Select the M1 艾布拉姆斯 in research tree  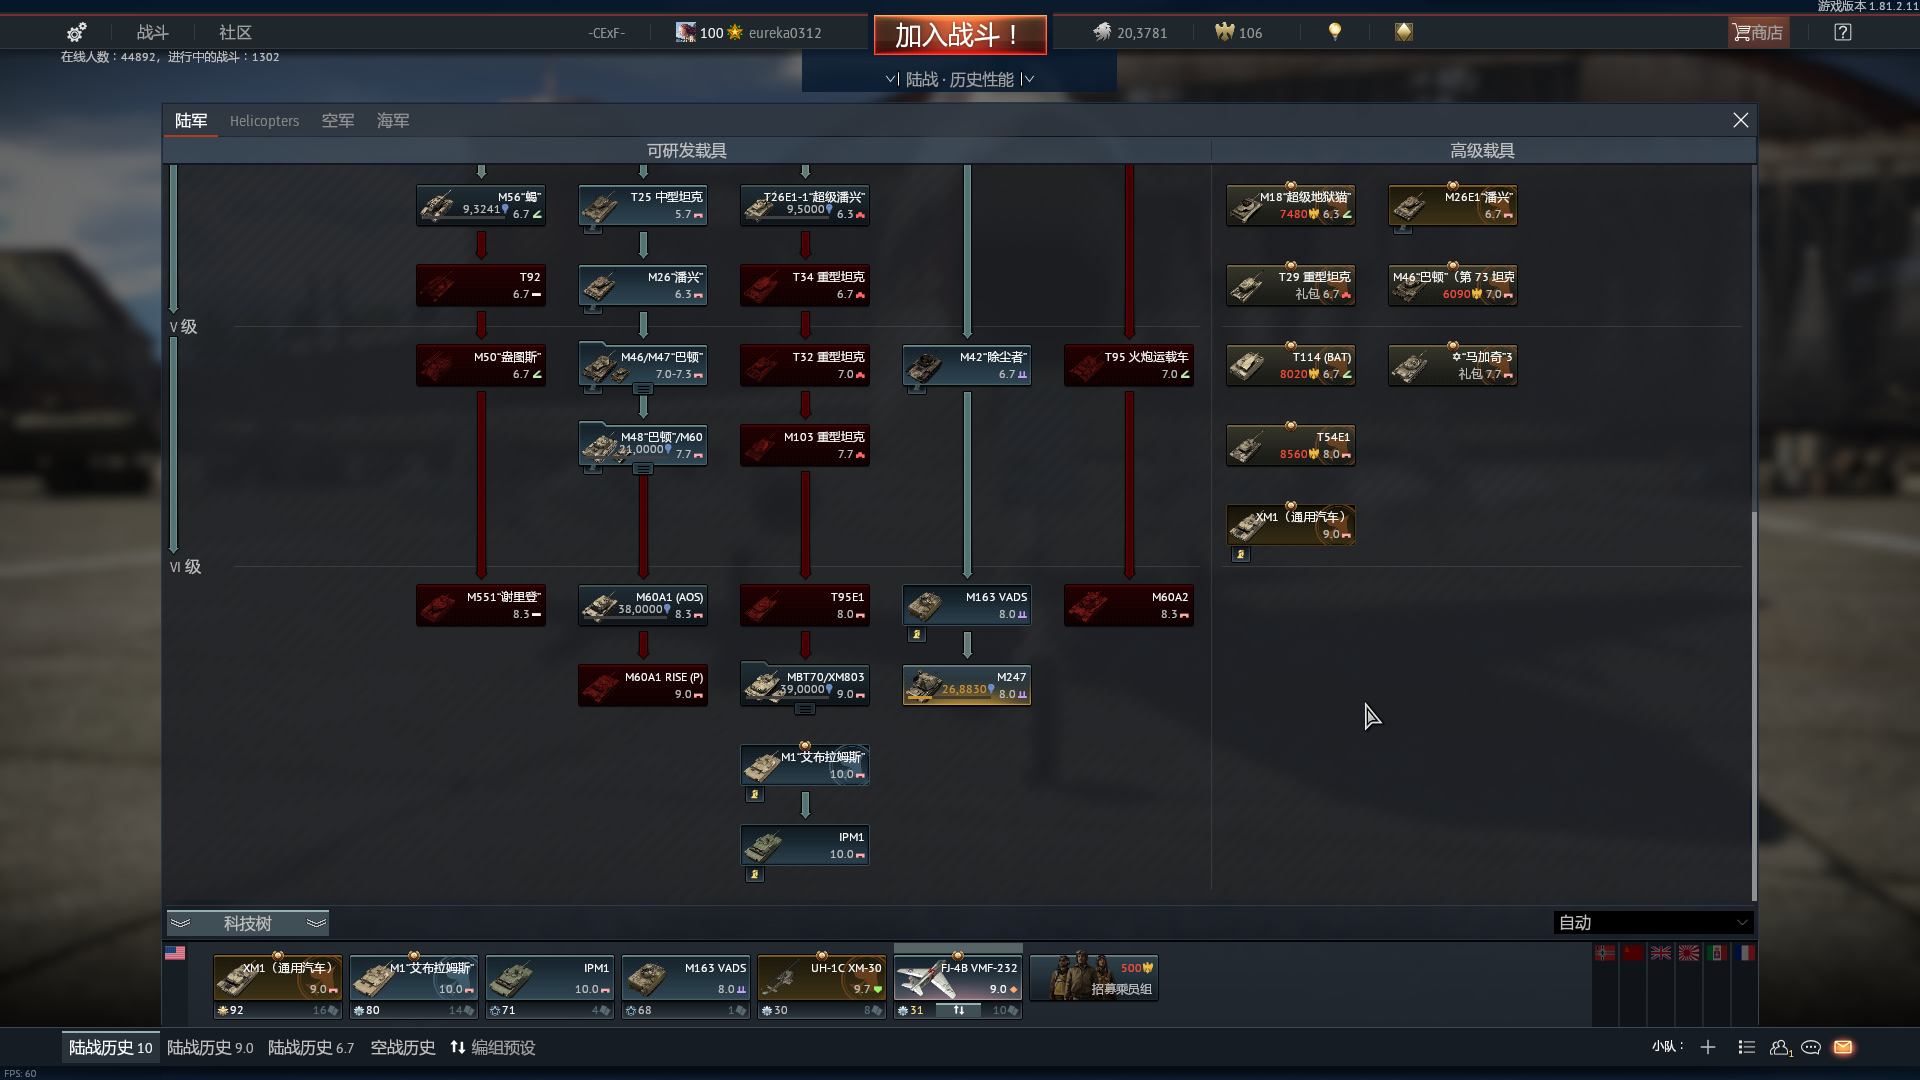pyautogui.click(x=805, y=765)
